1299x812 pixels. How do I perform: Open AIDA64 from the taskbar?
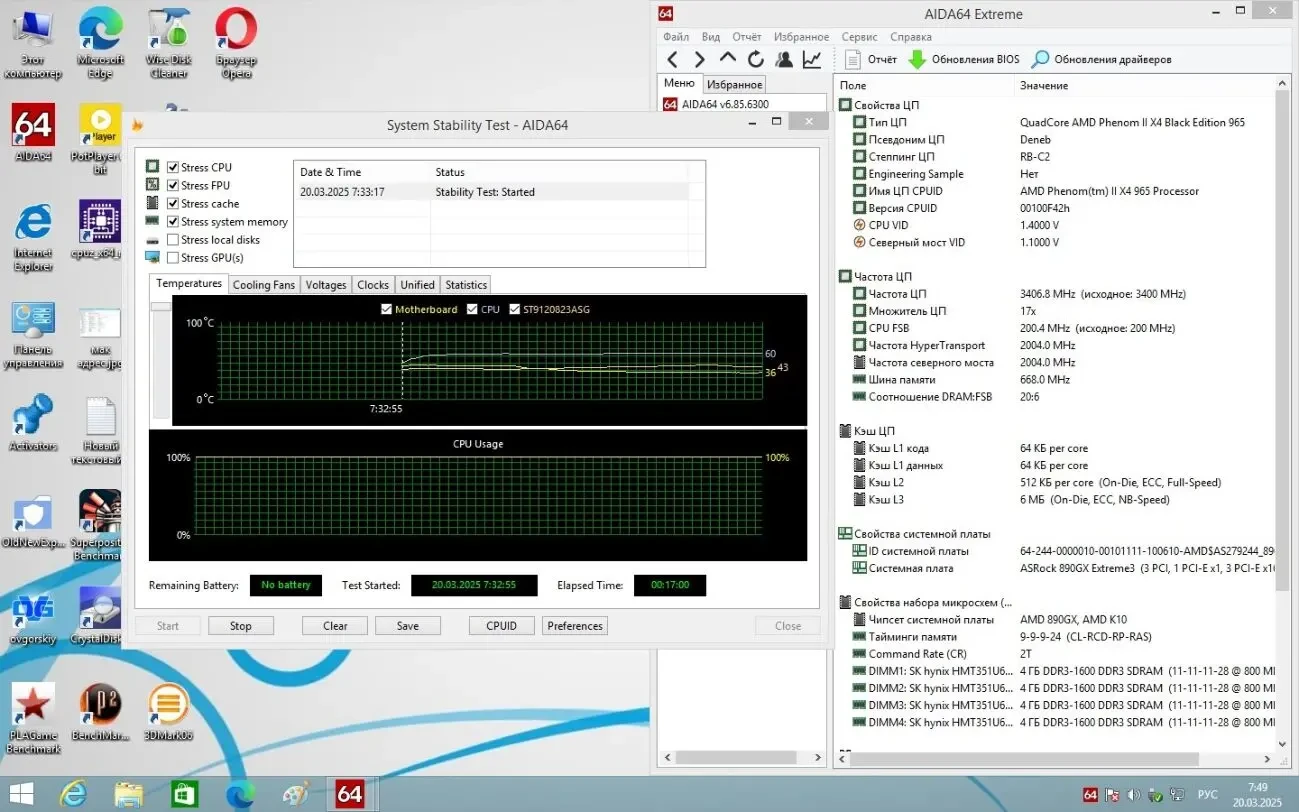pyautogui.click(x=350, y=793)
